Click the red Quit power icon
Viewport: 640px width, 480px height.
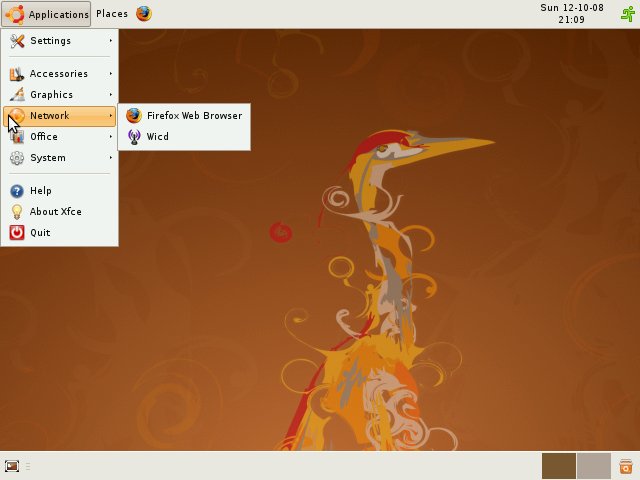tap(17, 233)
